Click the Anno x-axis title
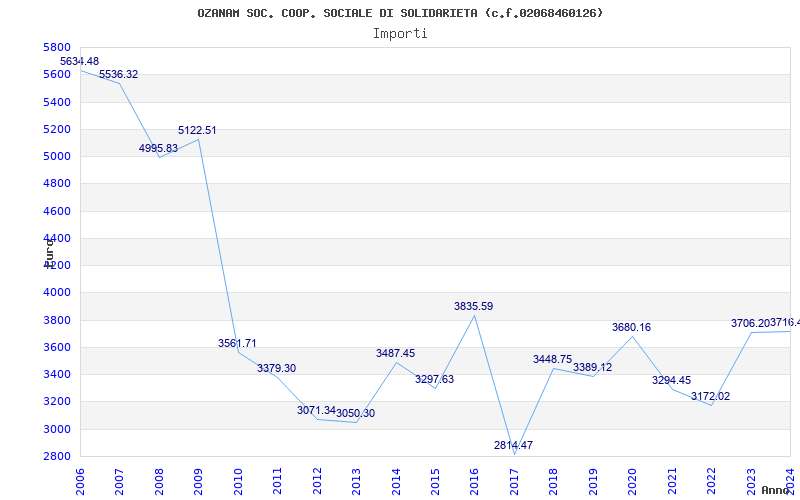The height and width of the screenshot is (500, 800). click(776, 490)
